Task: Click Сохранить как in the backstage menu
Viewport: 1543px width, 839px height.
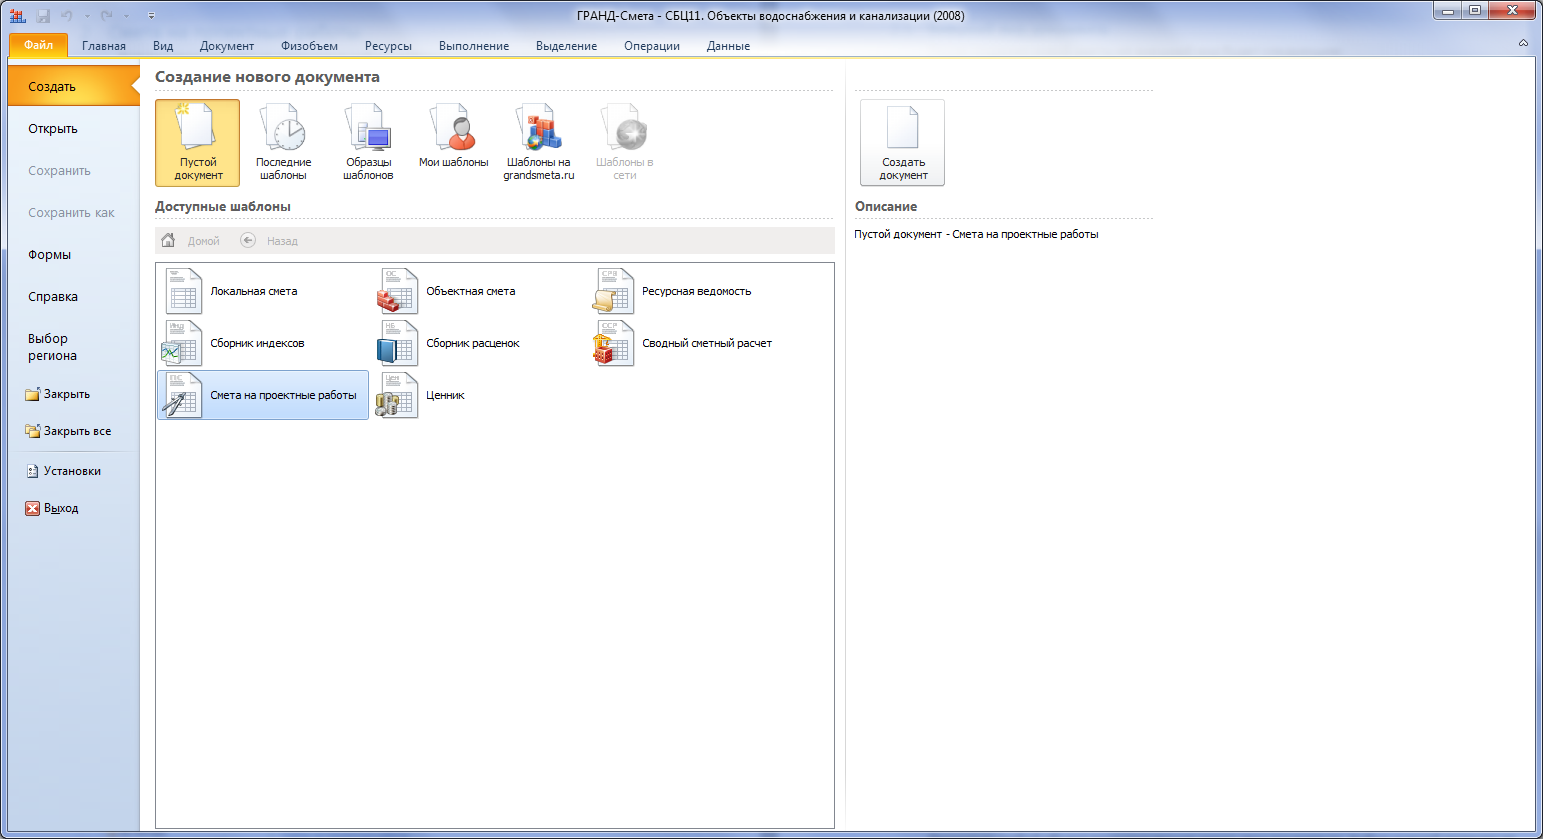Action: (73, 213)
